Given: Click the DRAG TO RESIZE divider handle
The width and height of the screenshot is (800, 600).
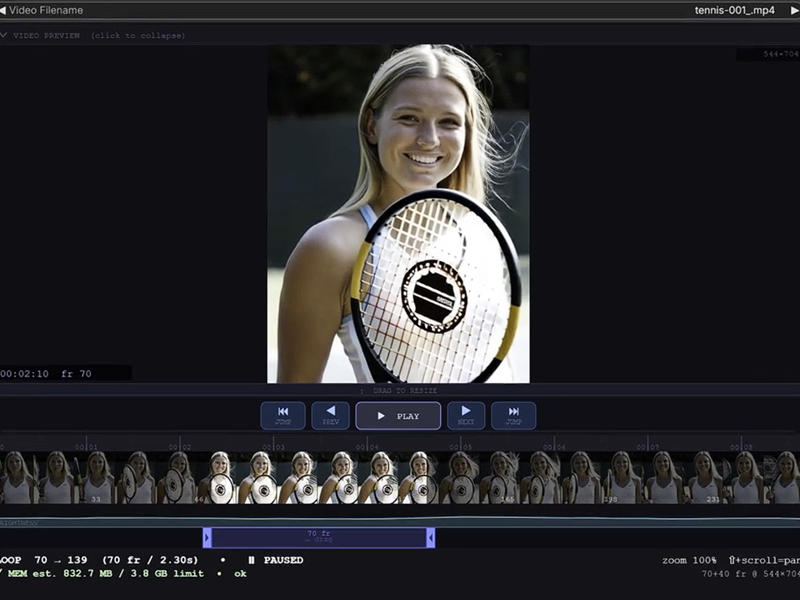Looking at the screenshot, I should click(400, 391).
